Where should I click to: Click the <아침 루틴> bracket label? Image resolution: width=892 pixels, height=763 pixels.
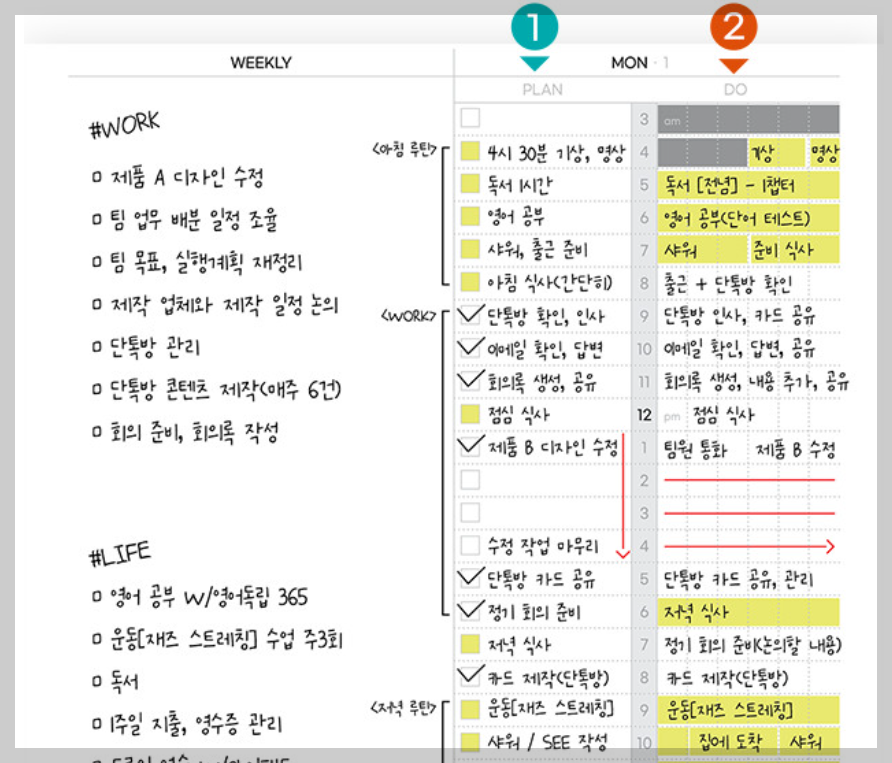click(404, 150)
